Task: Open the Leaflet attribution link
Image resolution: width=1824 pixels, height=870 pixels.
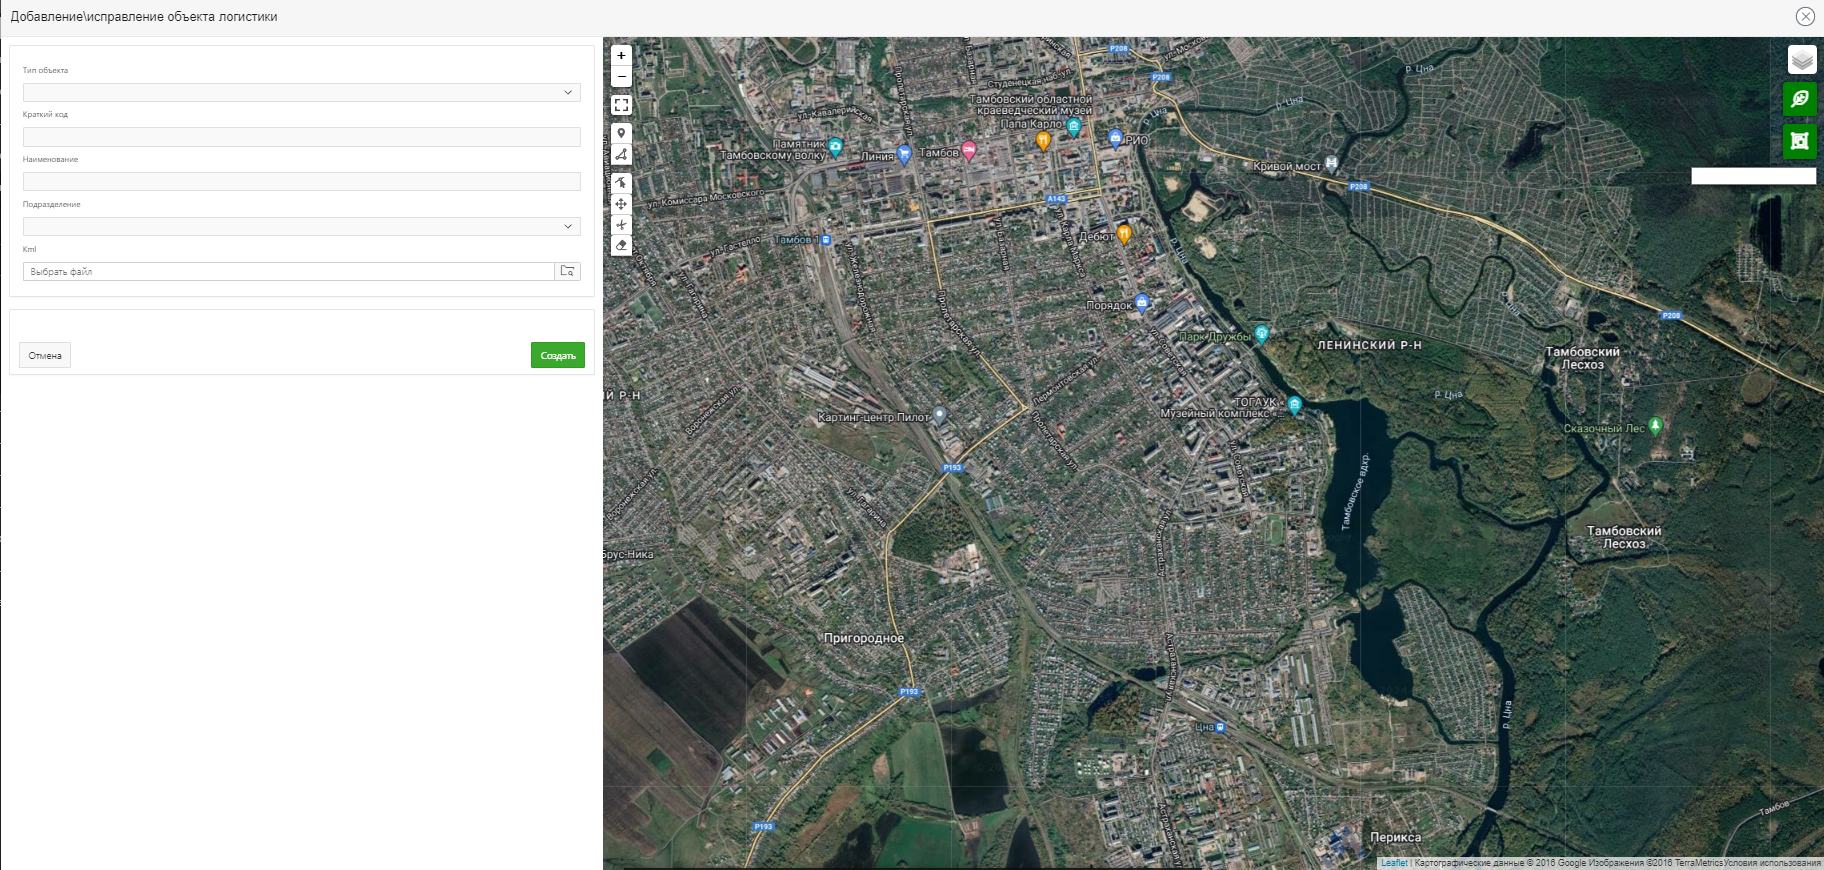Action: (1393, 863)
